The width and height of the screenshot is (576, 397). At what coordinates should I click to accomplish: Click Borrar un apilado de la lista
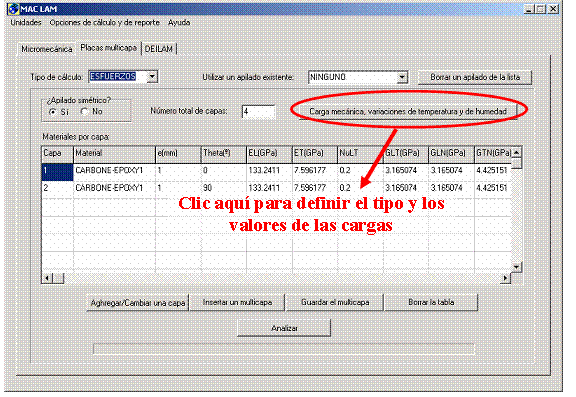[475, 77]
